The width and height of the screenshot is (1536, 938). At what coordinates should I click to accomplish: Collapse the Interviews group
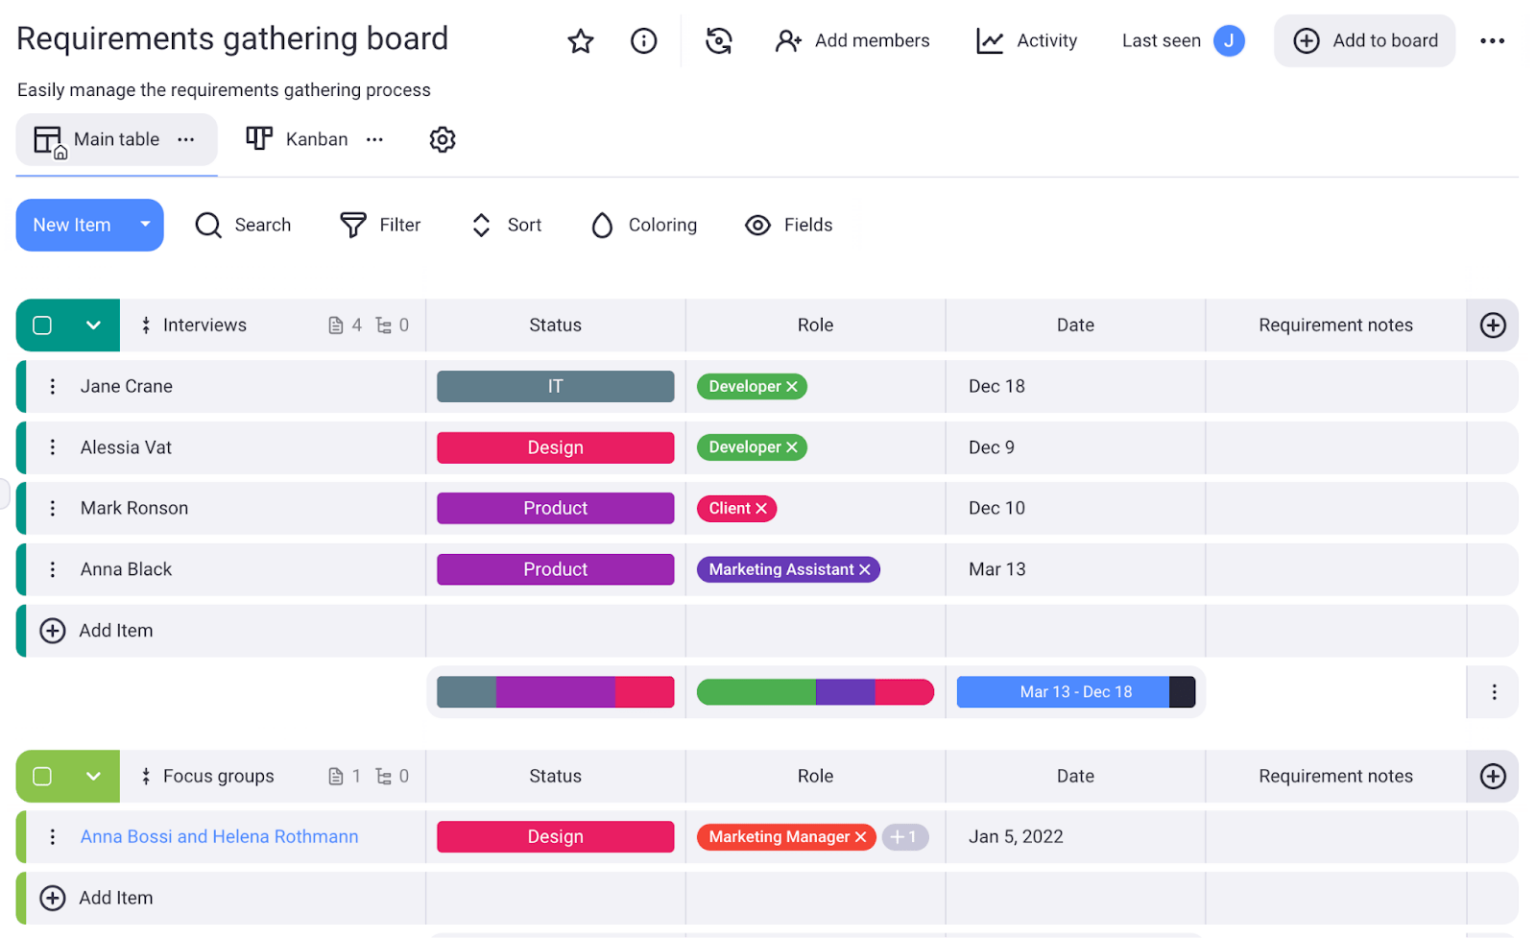pos(93,325)
